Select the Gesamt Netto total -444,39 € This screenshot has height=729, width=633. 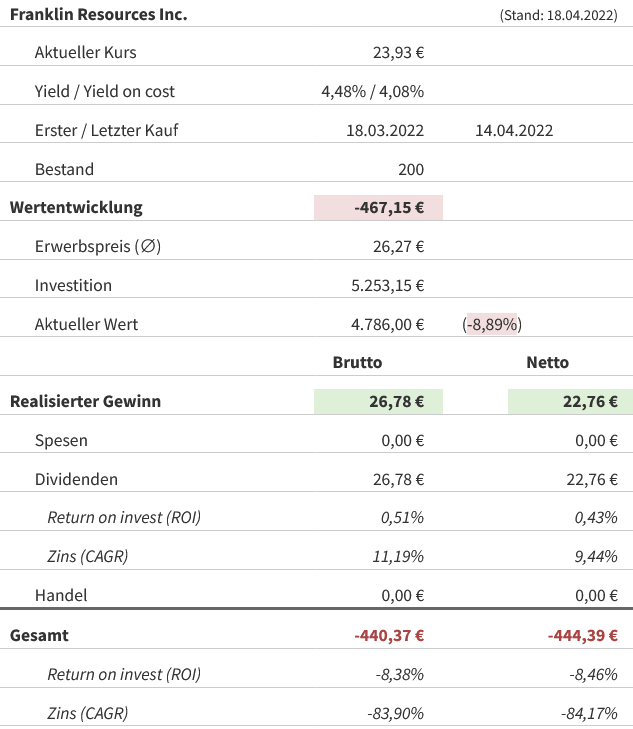583,635
